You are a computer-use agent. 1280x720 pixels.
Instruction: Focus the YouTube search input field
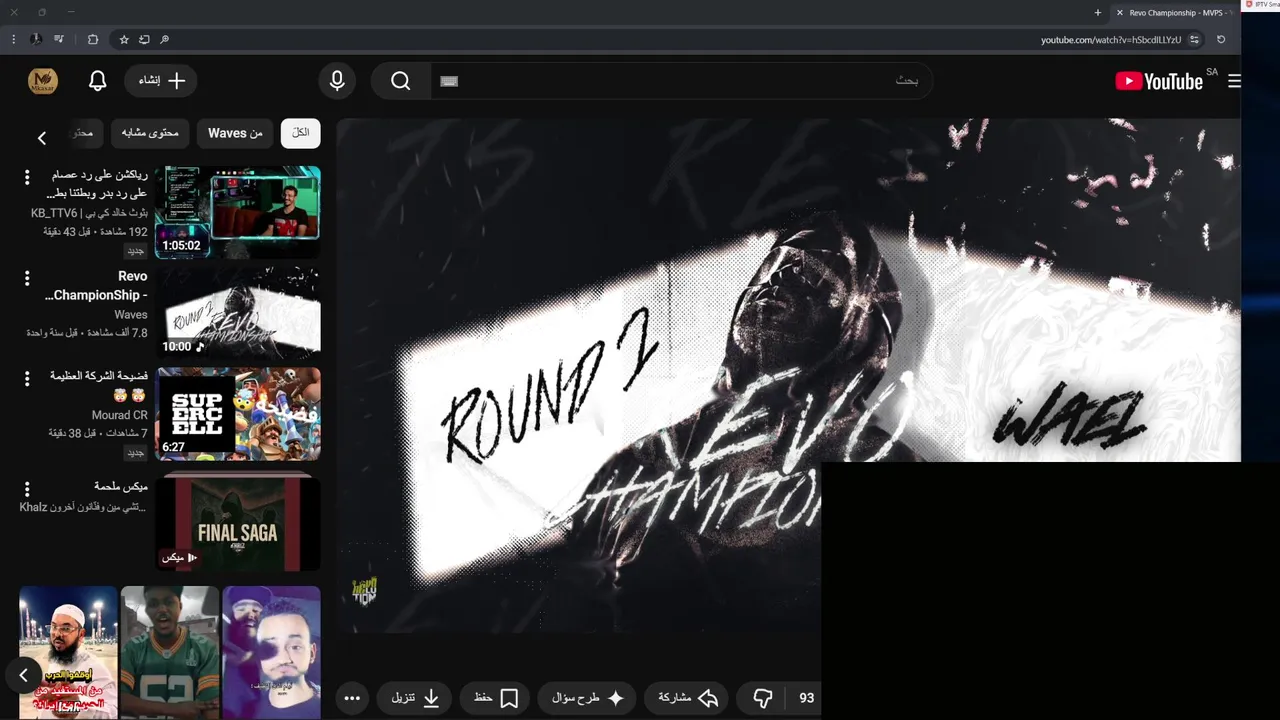(682, 81)
